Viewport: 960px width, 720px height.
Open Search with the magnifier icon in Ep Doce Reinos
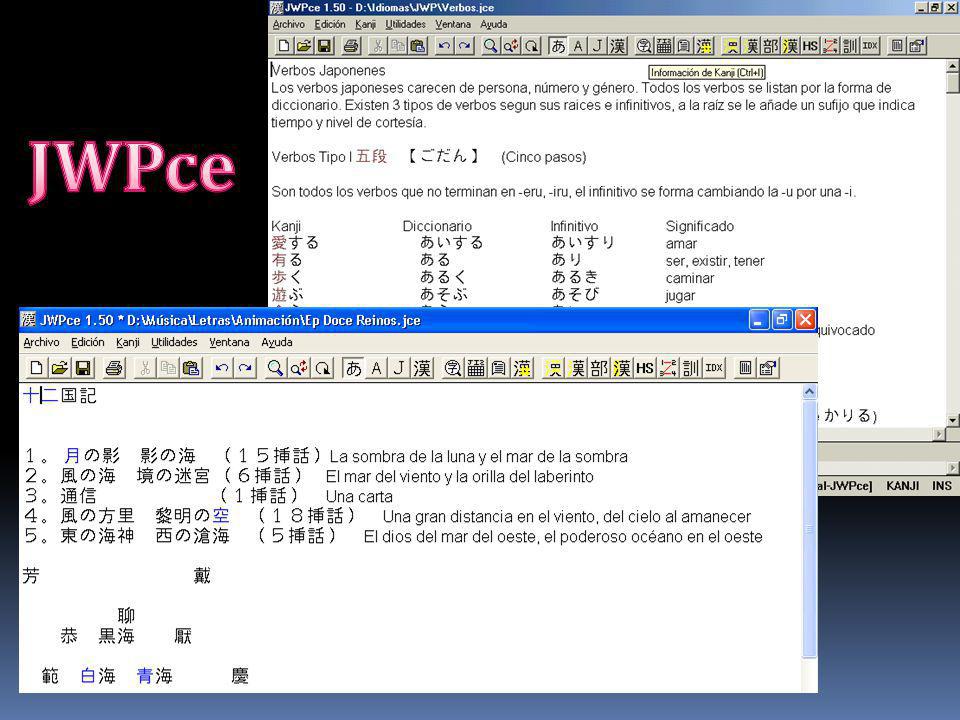[x=276, y=368]
